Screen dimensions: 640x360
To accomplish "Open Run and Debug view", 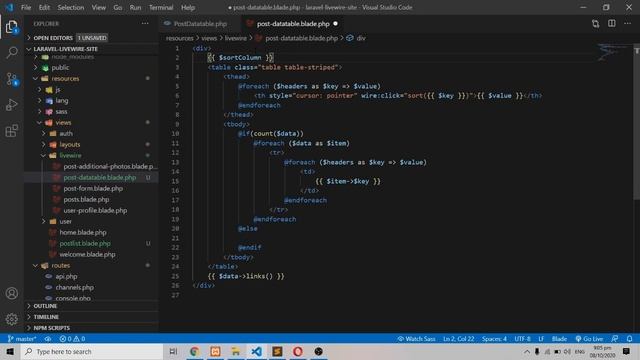I will coord(12,105).
